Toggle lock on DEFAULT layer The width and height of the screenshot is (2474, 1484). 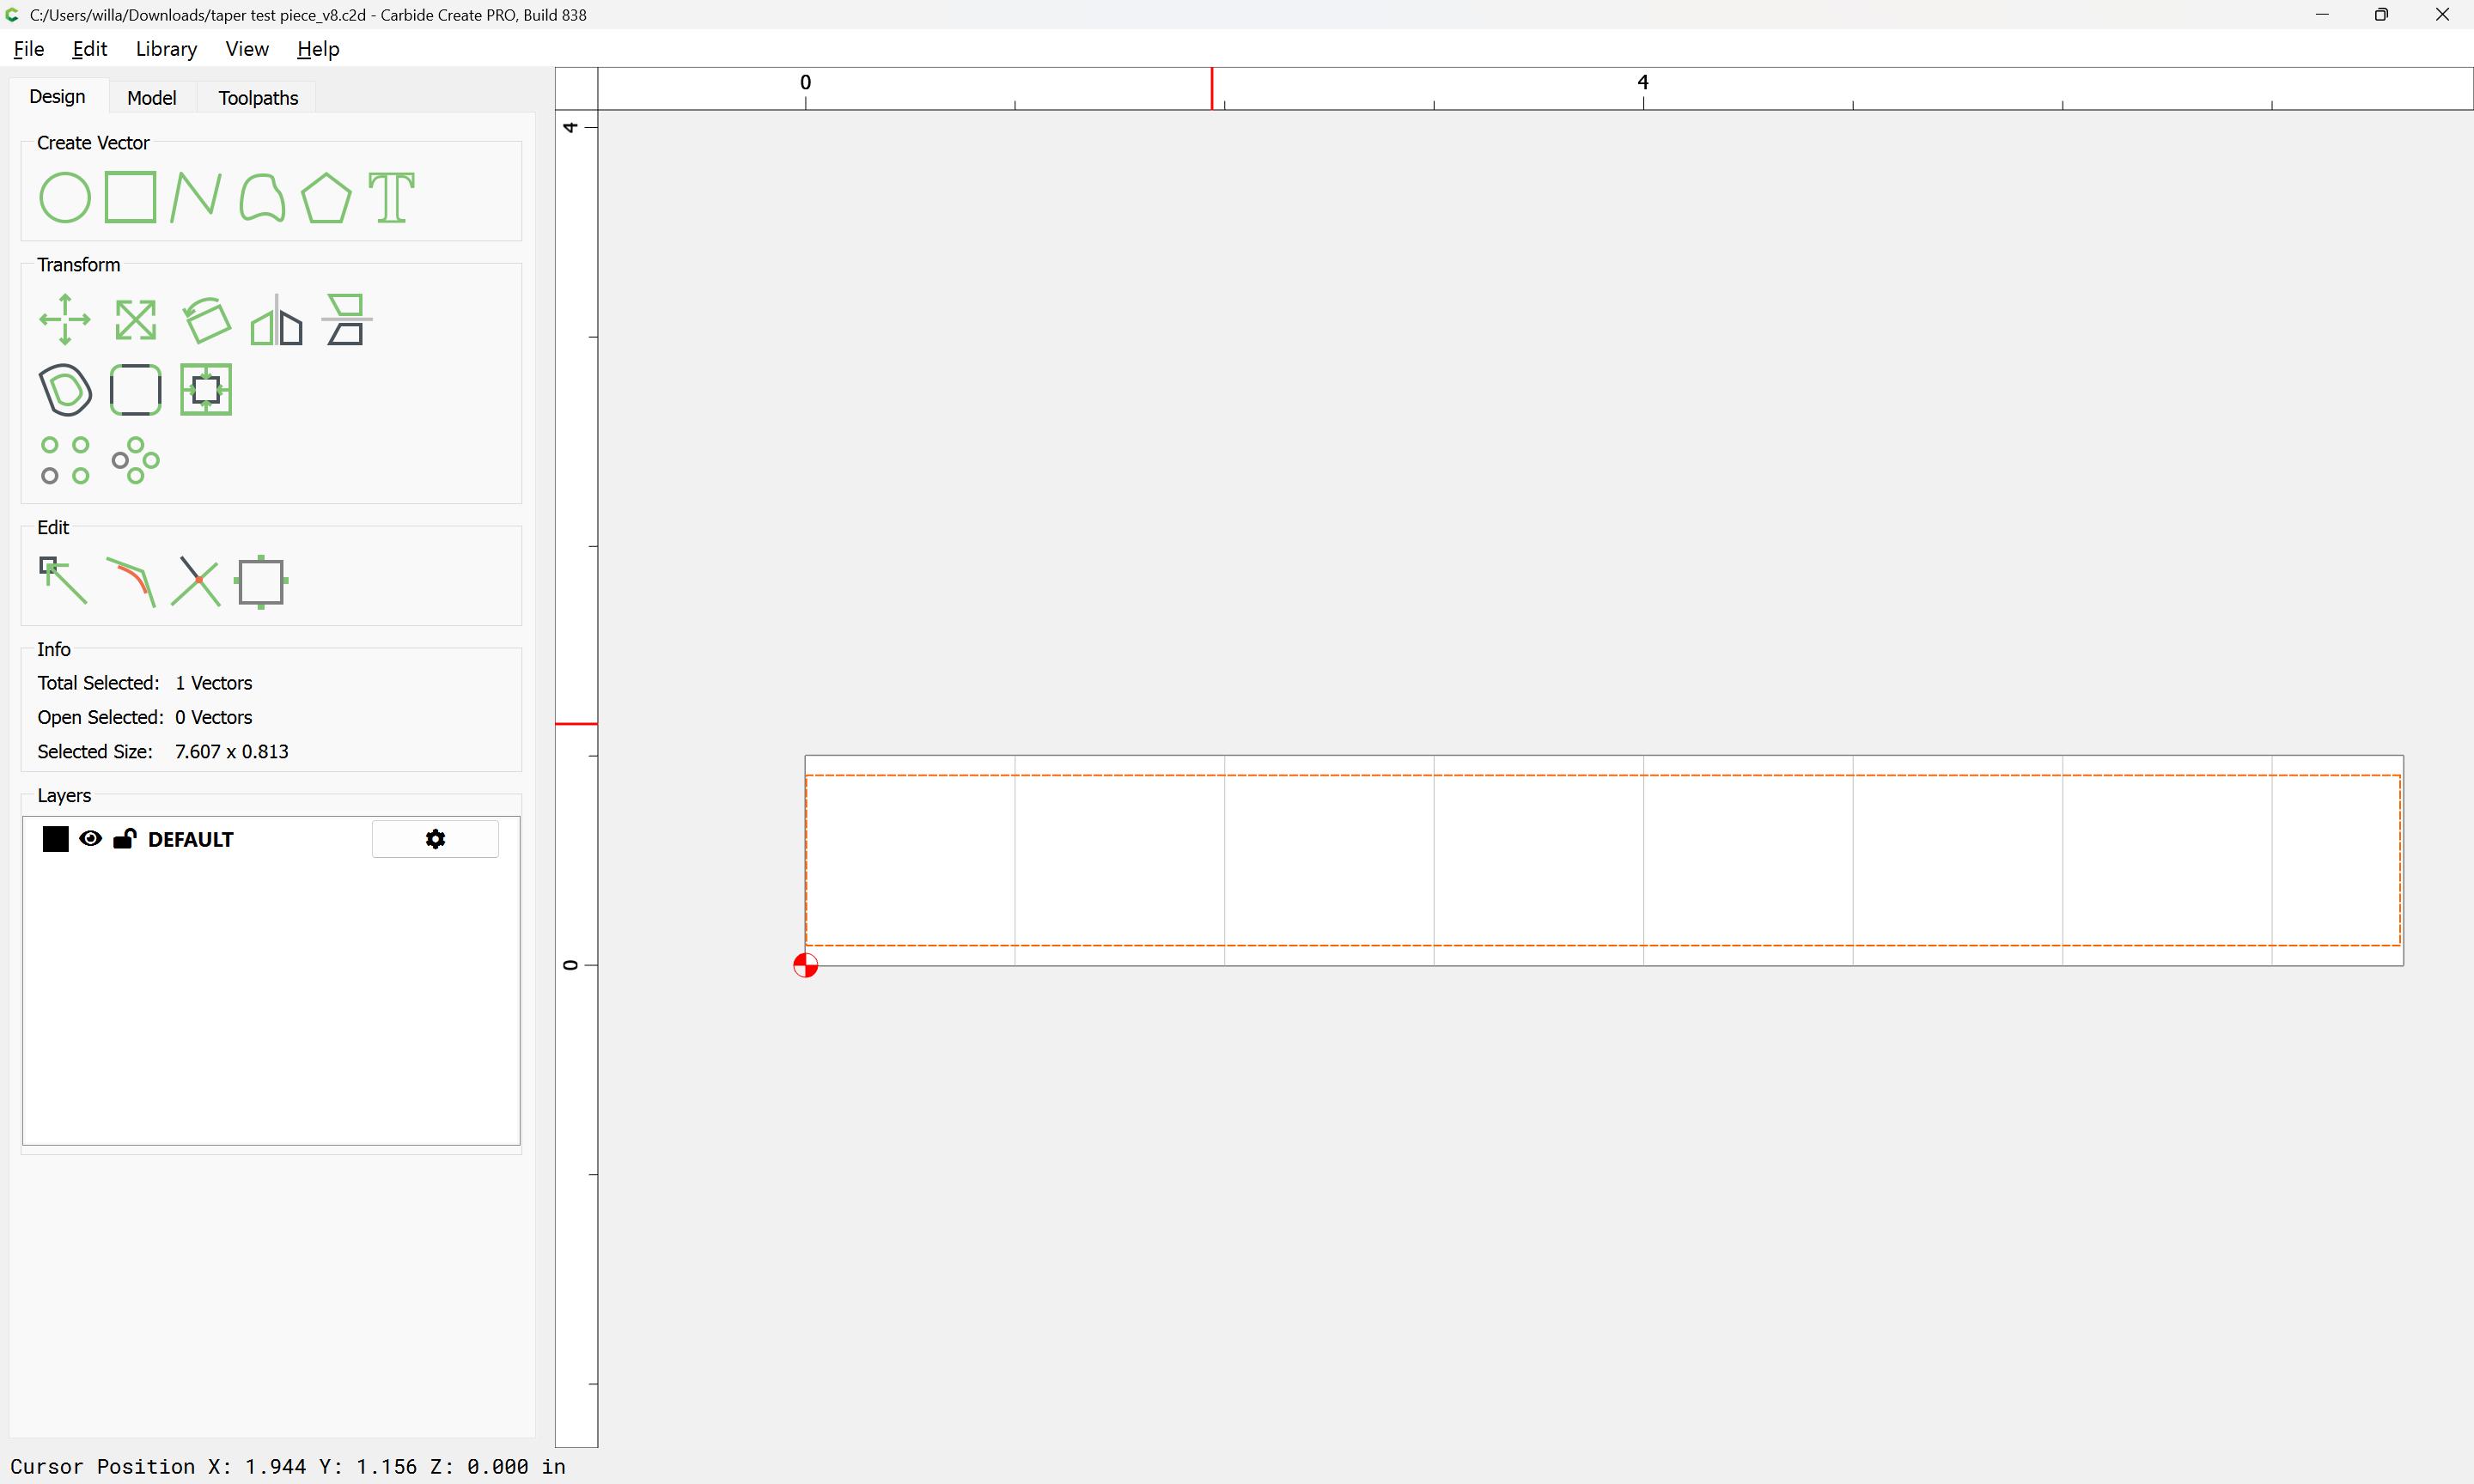[124, 839]
